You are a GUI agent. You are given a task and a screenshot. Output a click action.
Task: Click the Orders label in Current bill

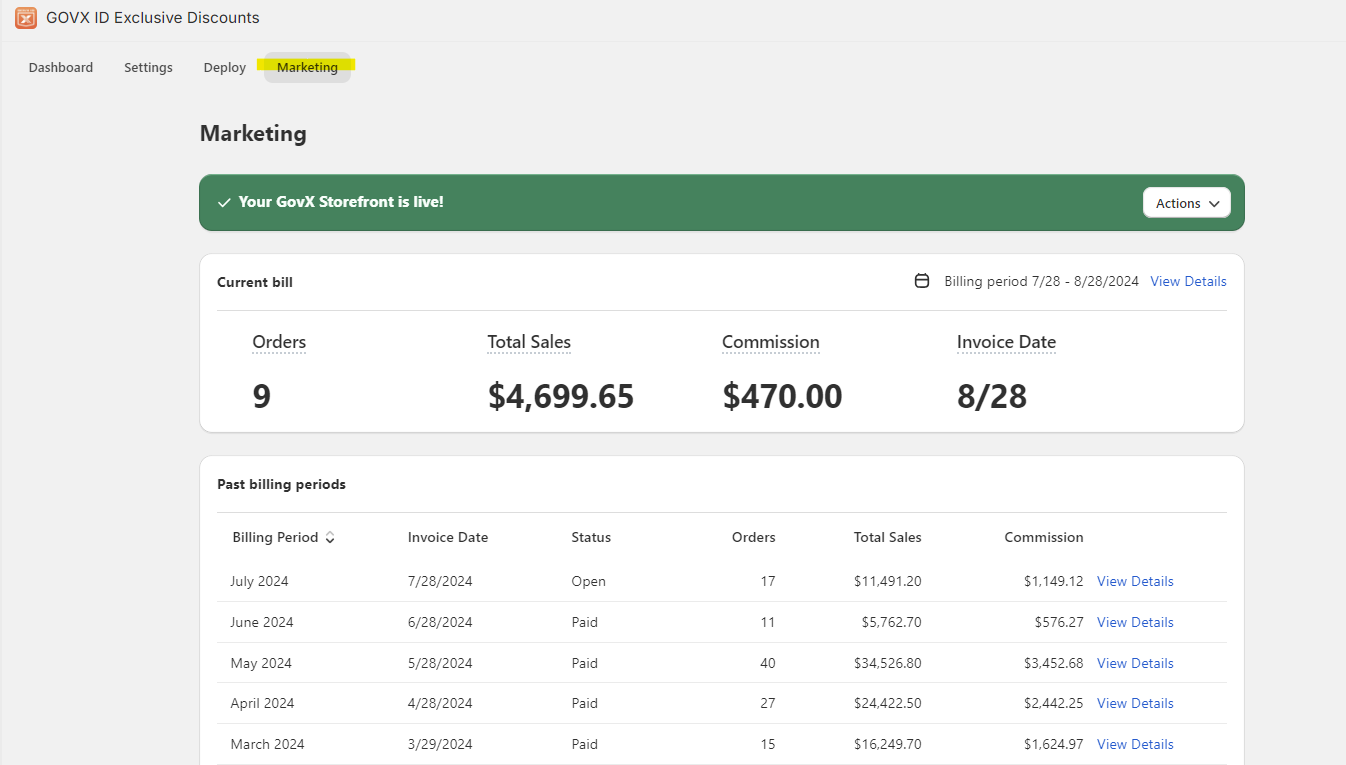[x=279, y=342]
